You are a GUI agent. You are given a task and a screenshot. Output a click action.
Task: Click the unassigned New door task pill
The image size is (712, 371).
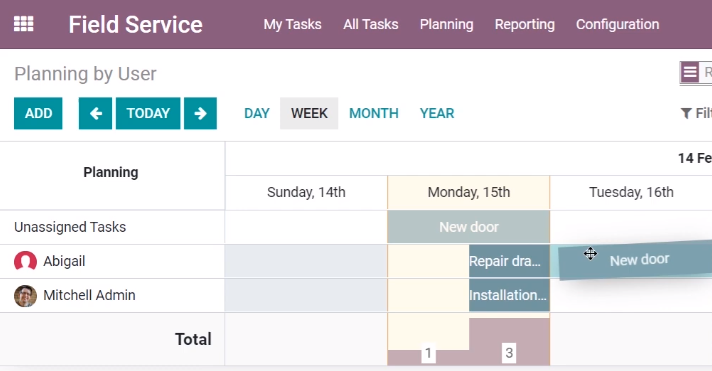point(469,227)
